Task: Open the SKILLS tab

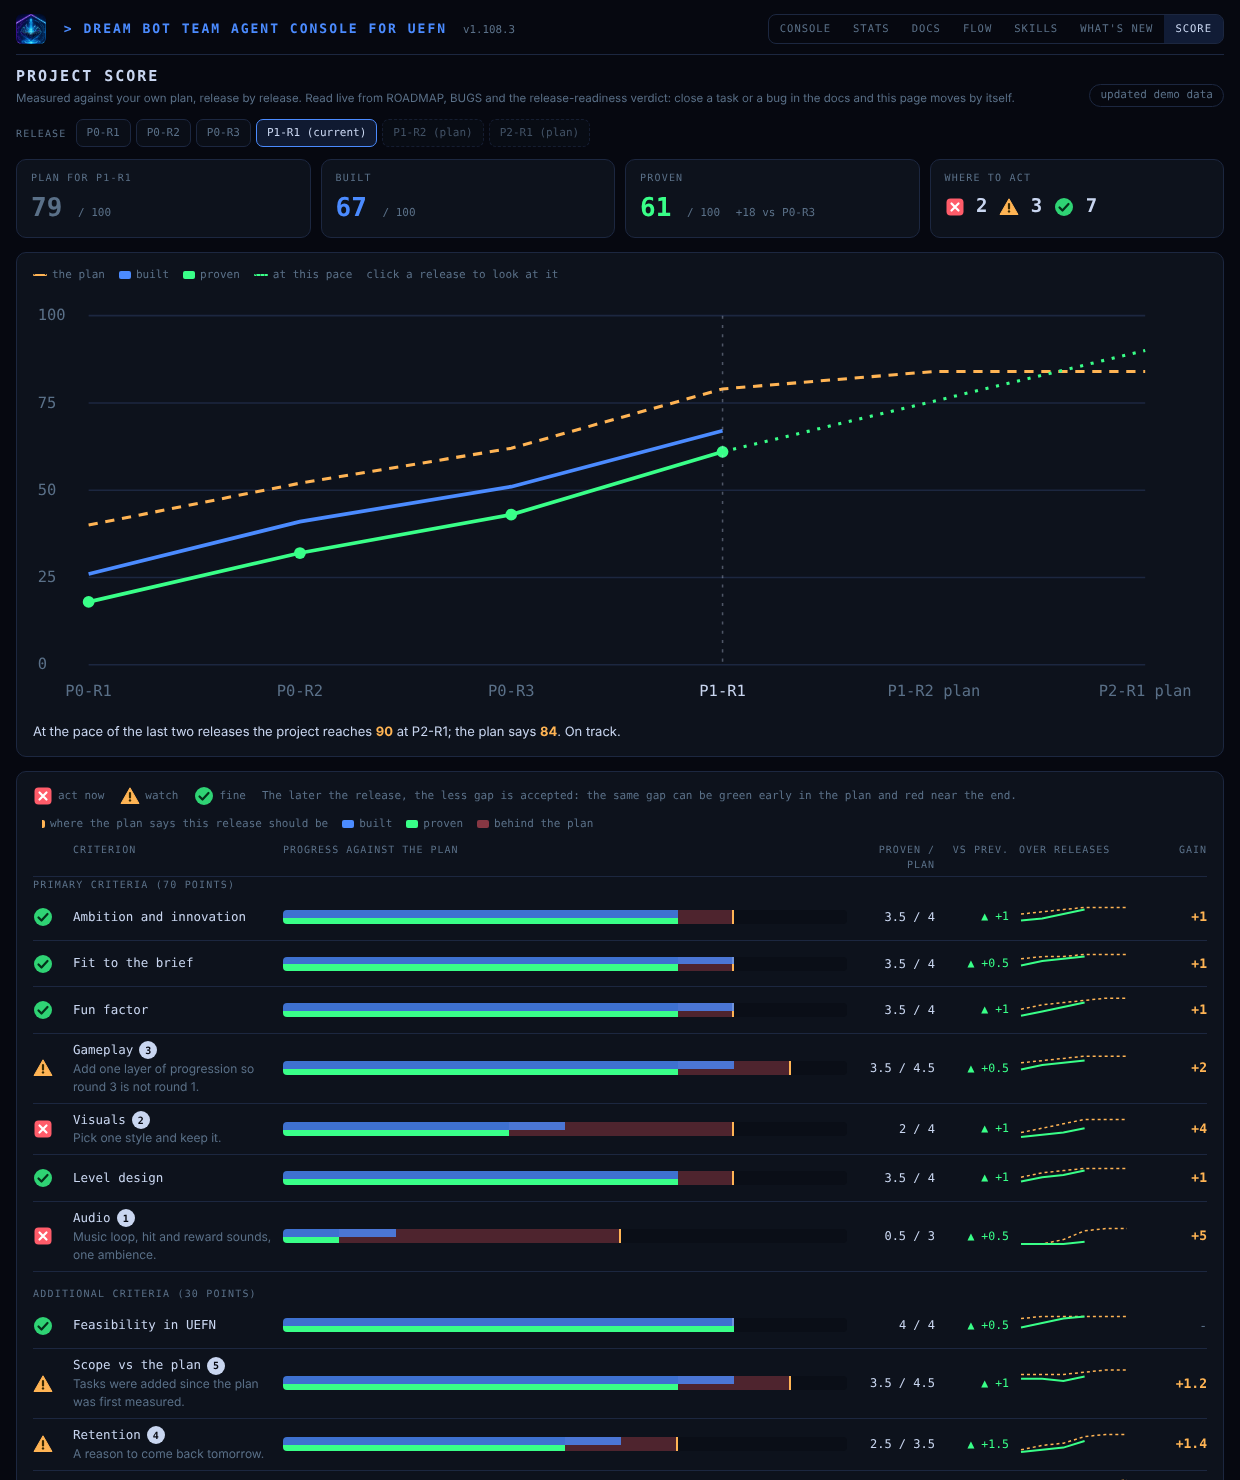Action: [1036, 29]
